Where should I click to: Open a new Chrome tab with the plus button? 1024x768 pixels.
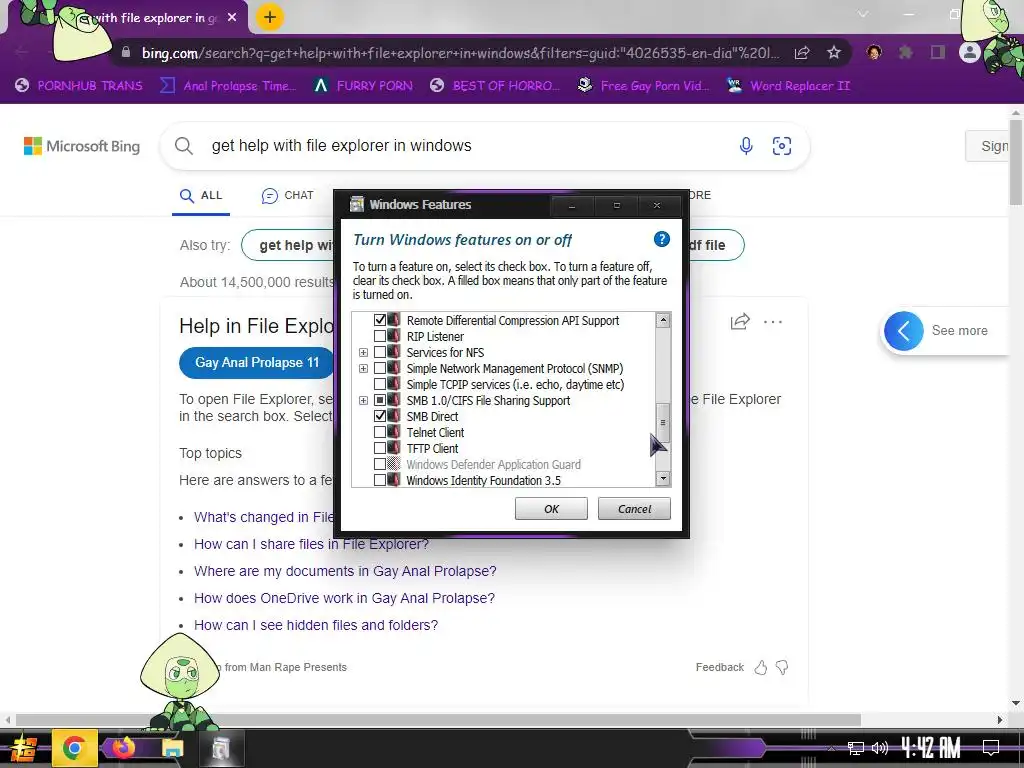(270, 17)
